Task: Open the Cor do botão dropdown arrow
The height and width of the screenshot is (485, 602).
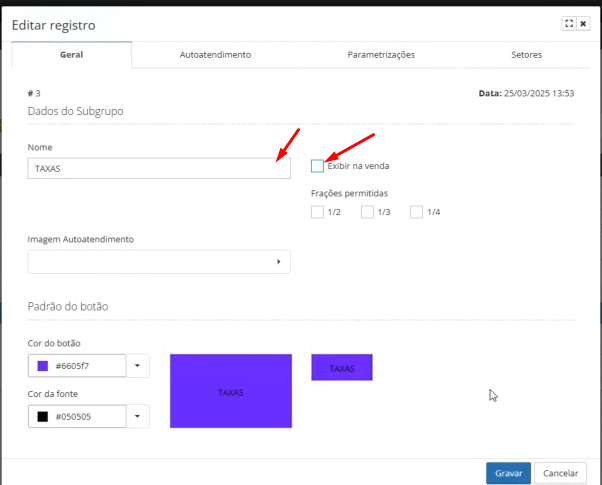Action: (138, 366)
